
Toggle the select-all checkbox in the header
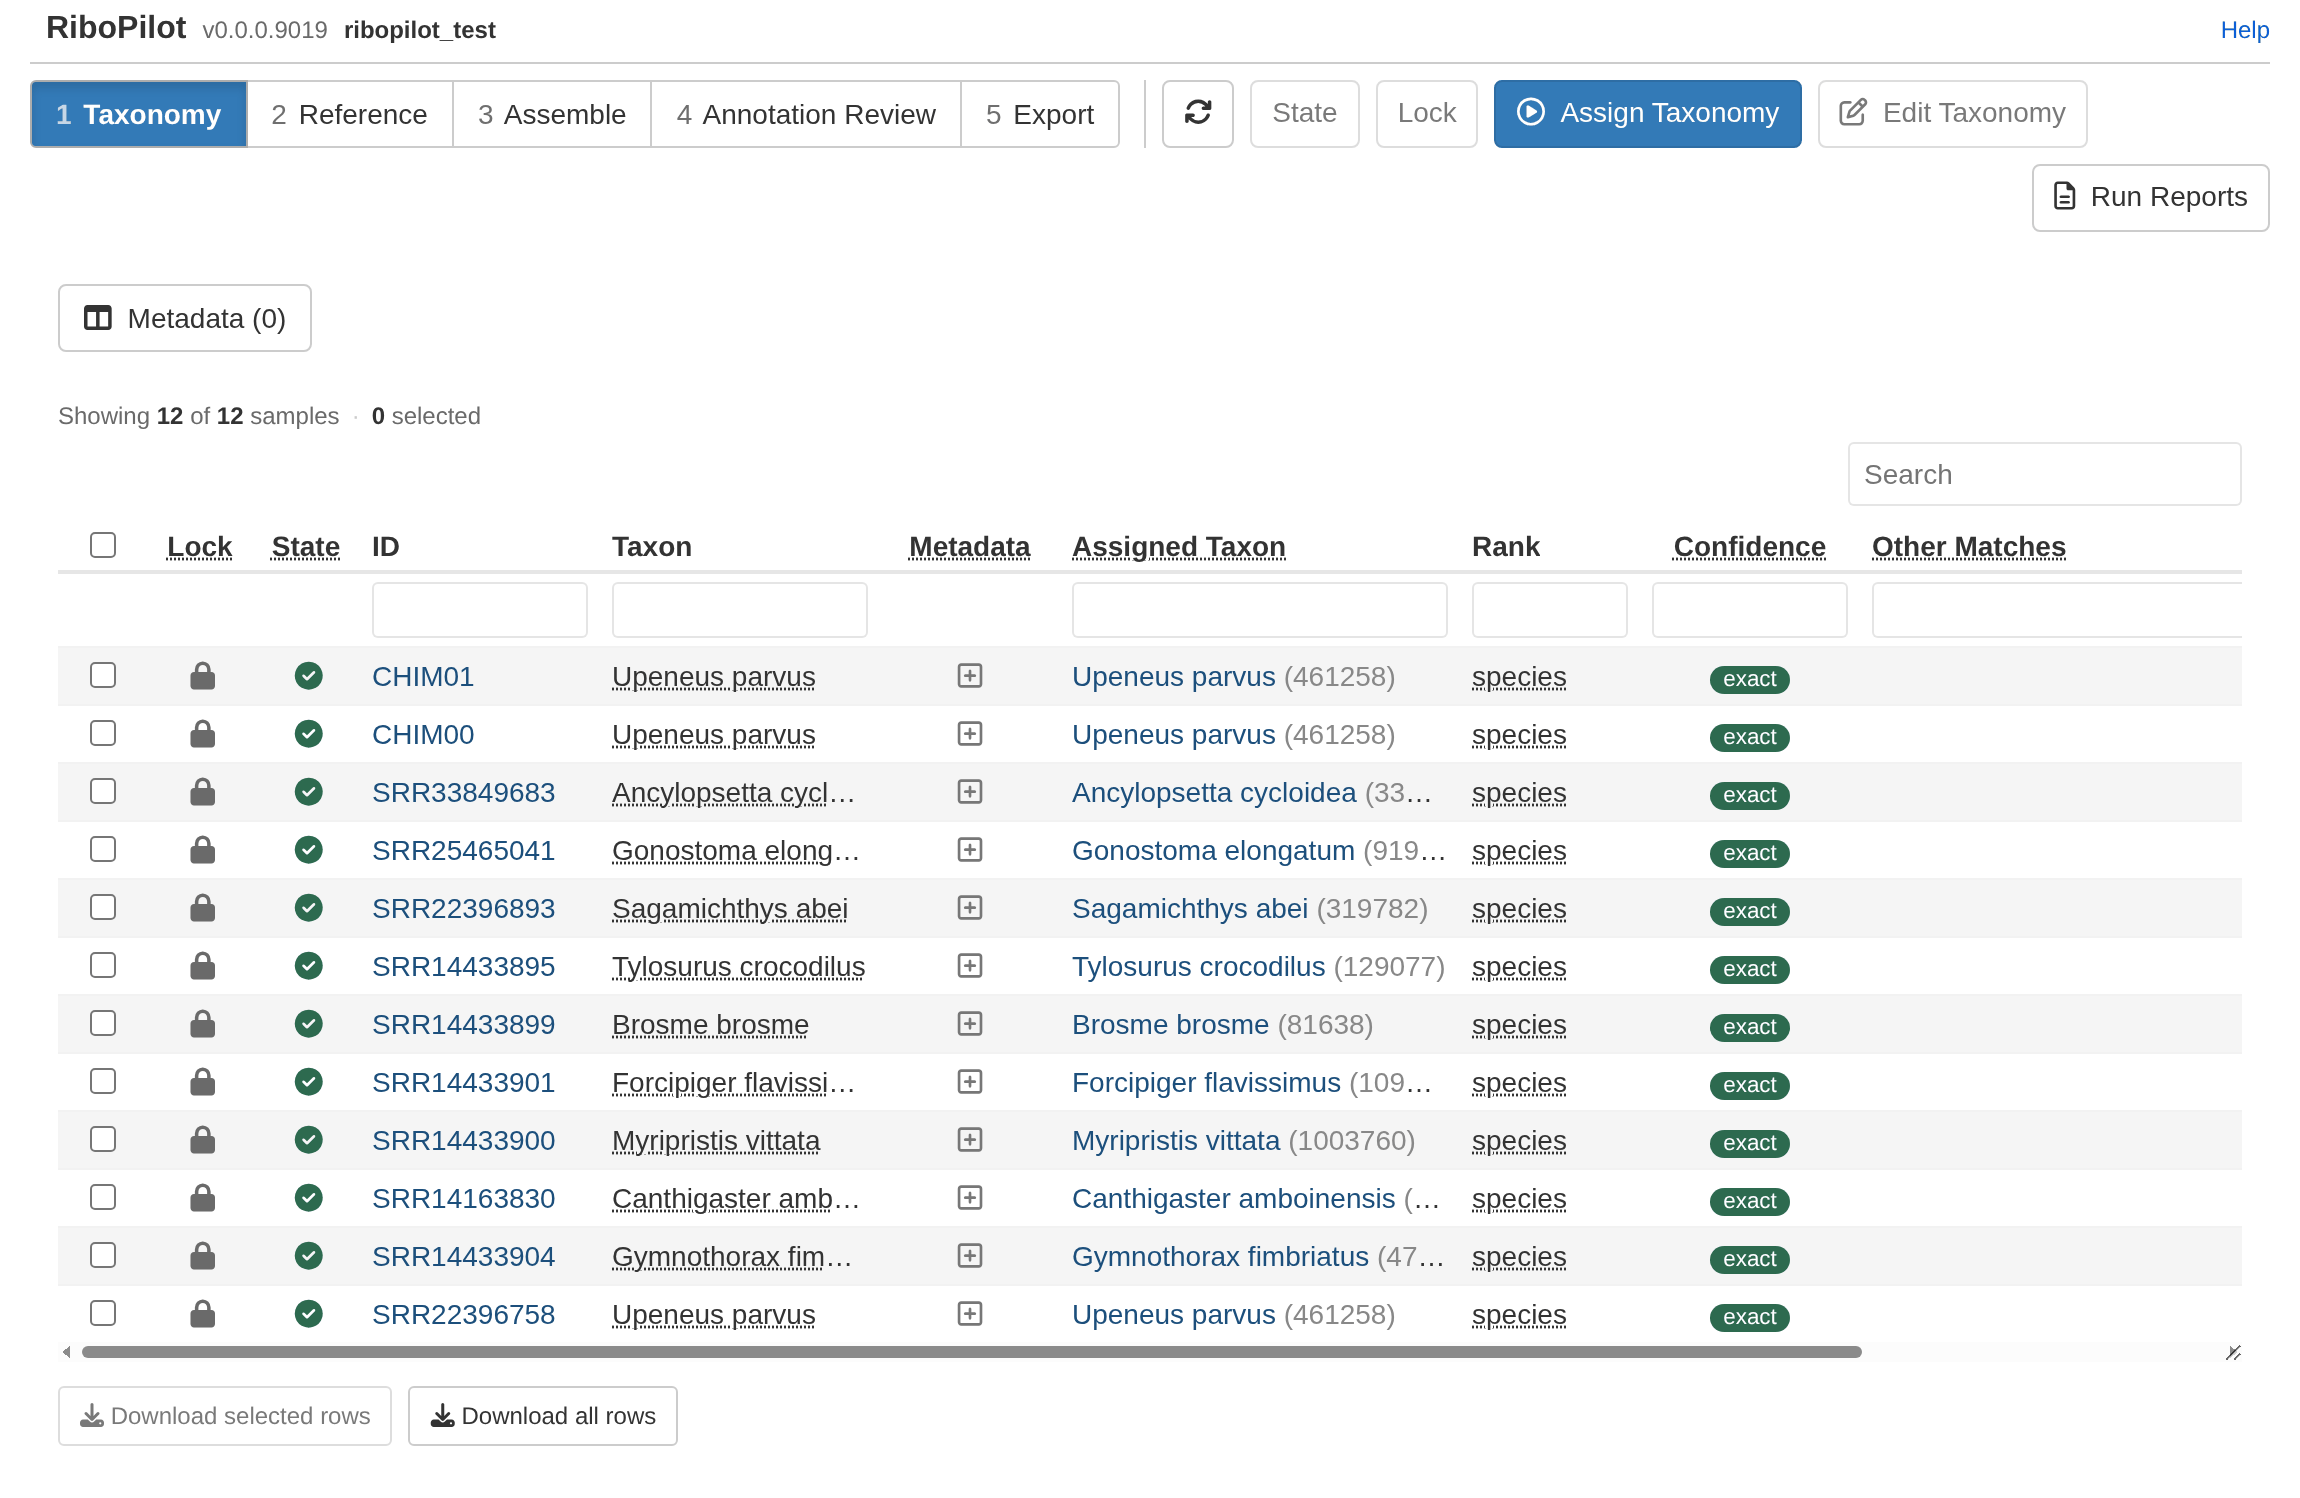point(103,545)
